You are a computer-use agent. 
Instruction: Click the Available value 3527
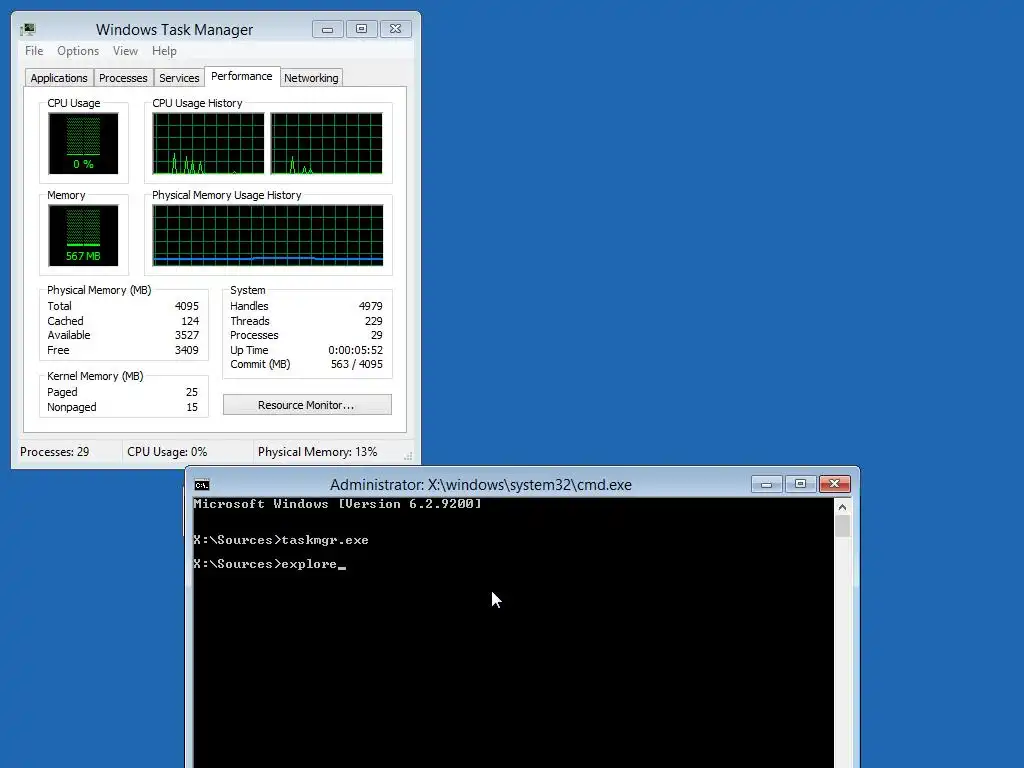(x=187, y=336)
